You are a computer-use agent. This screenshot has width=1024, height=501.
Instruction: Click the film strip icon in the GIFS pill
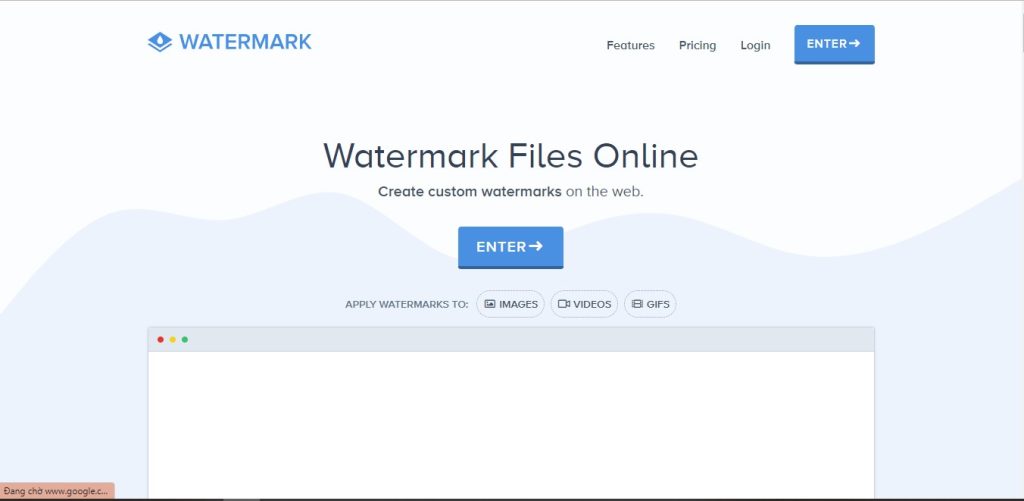(x=637, y=304)
